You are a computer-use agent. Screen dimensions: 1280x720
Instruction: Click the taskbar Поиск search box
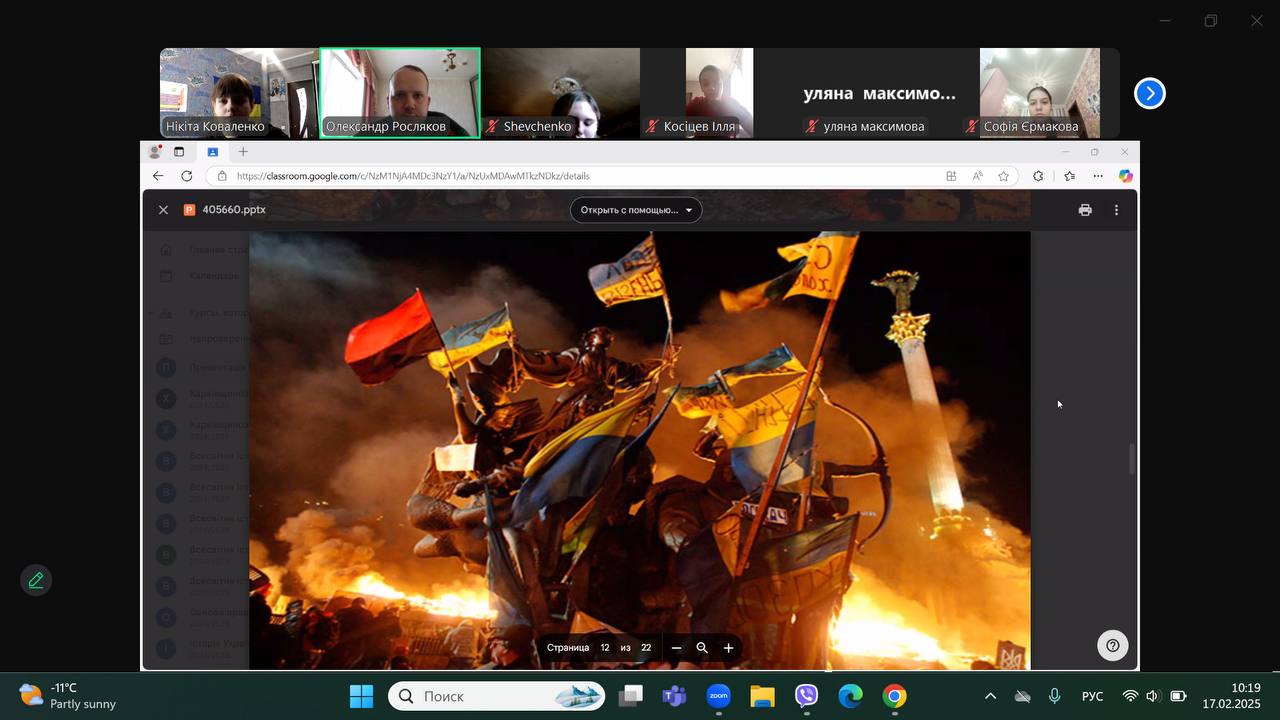[x=496, y=696]
